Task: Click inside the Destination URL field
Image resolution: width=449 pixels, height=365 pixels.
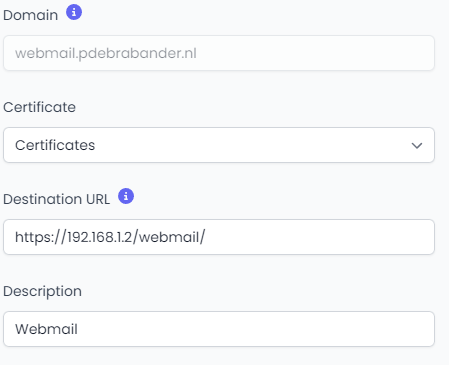Action: (219, 237)
